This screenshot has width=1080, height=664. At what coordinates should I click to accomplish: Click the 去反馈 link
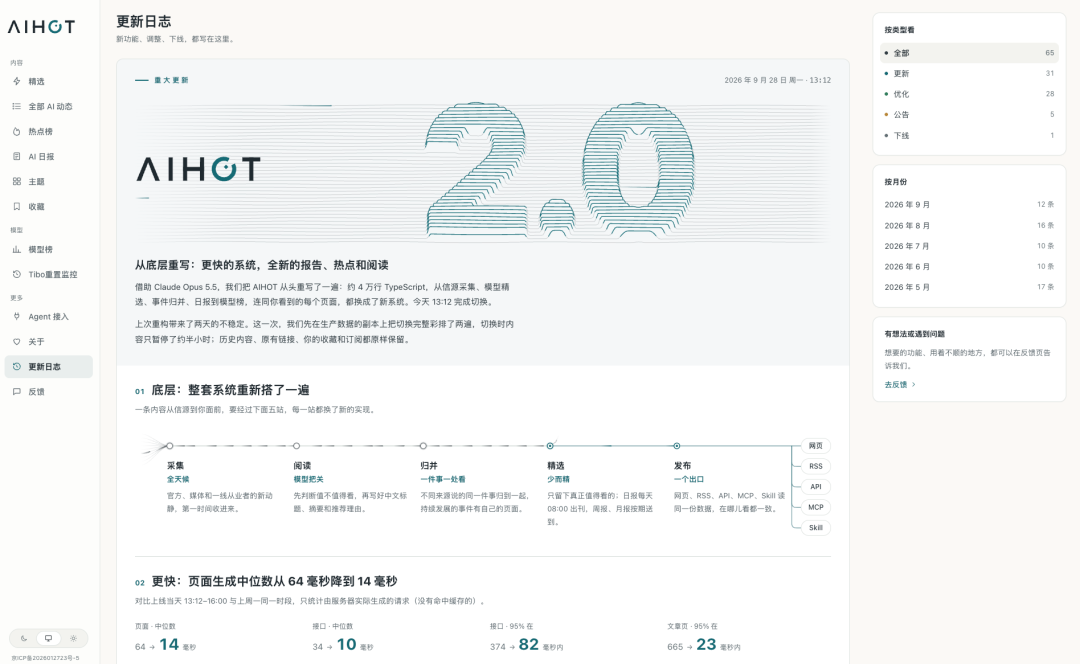point(900,384)
